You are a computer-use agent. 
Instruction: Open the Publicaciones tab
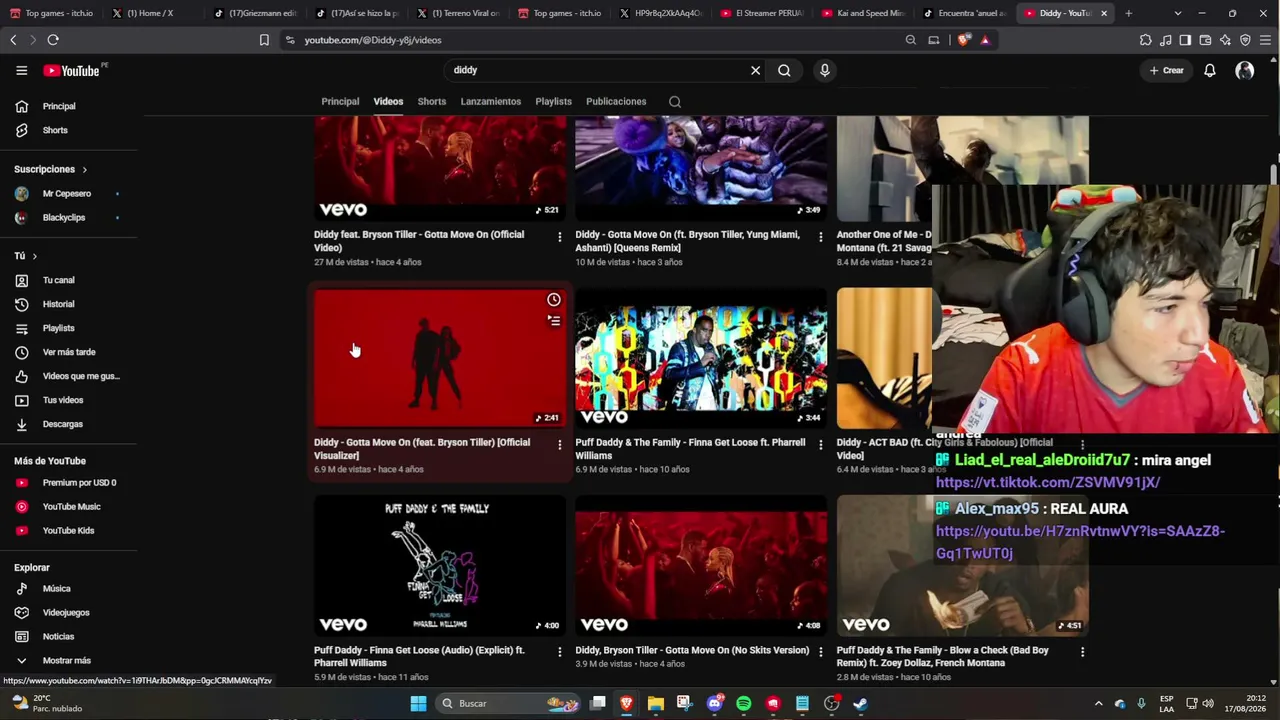point(616,101)
